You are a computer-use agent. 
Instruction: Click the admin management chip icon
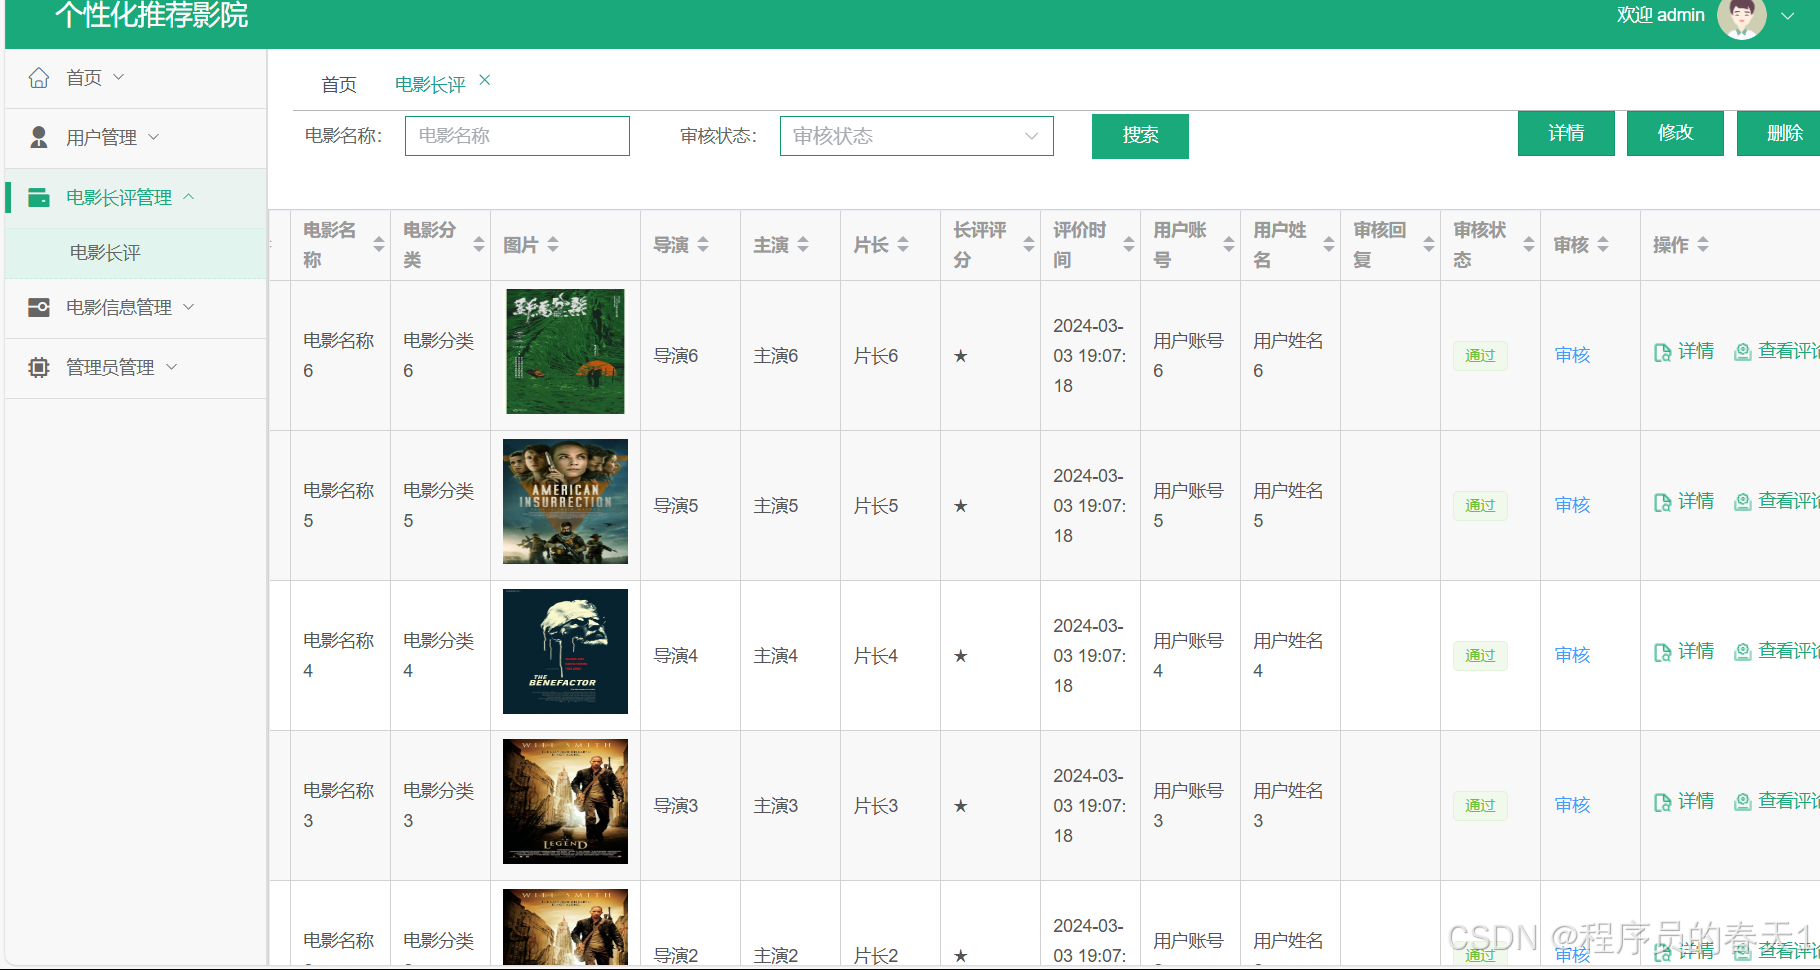coord(39,367)
